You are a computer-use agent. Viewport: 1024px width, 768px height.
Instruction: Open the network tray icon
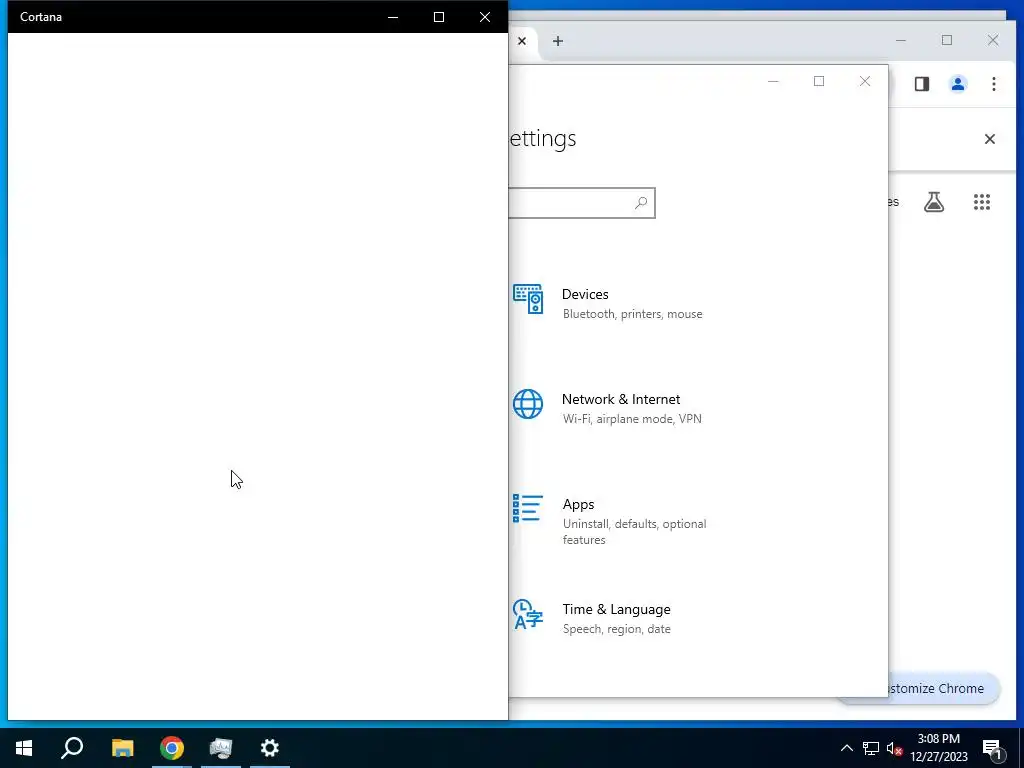click(871, 748)
